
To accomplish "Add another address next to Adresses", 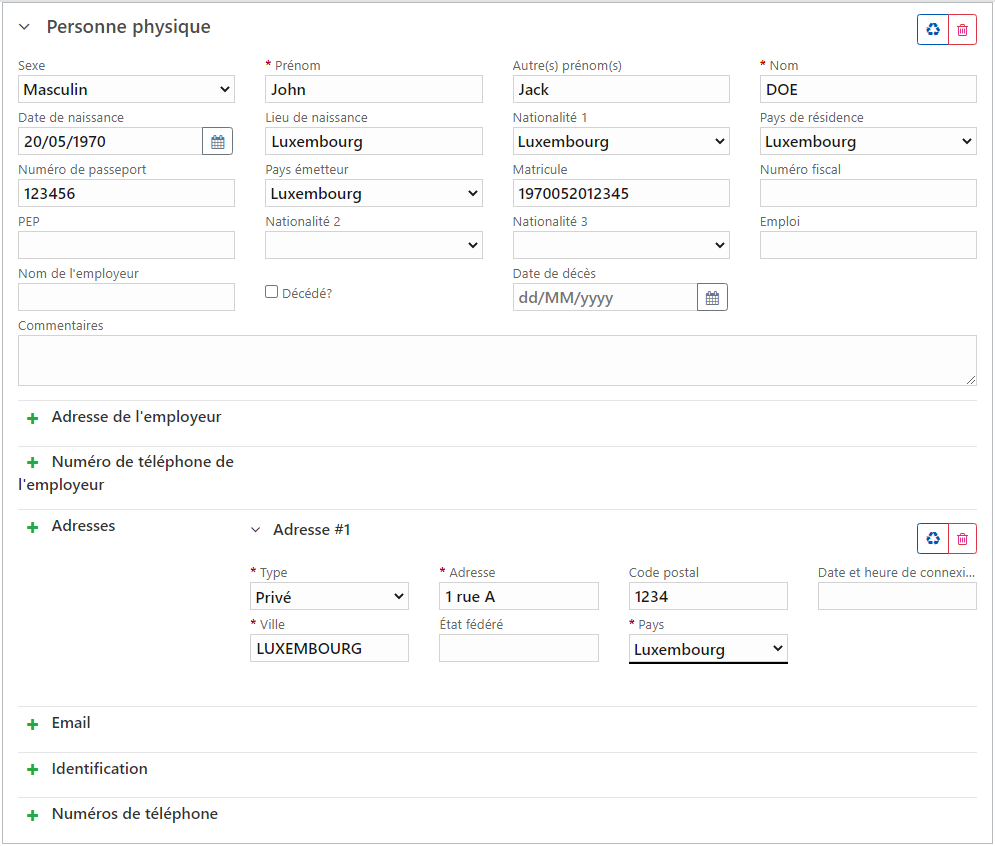I will 32,527.
